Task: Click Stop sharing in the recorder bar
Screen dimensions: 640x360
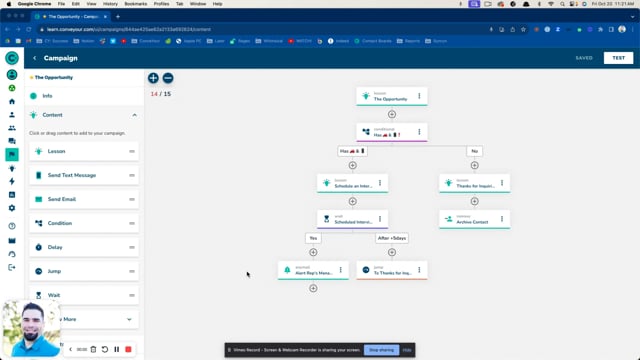Action: click(381, 350)
